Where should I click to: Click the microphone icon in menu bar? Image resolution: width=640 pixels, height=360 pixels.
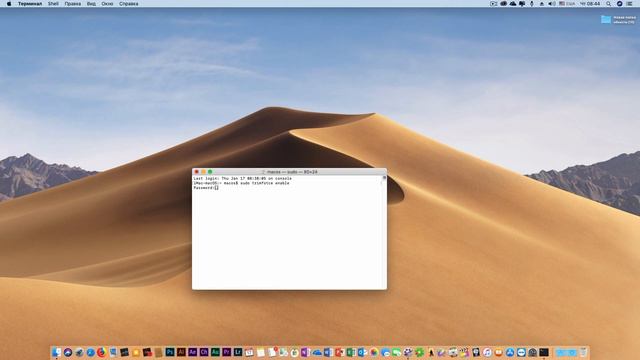(532, 4)
